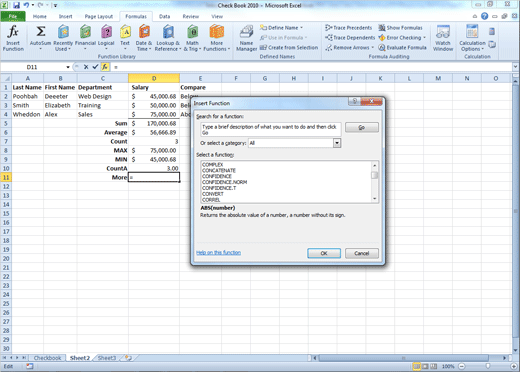Open the Help on this function link
520x372 pixels.
click(x=218, y=252)
